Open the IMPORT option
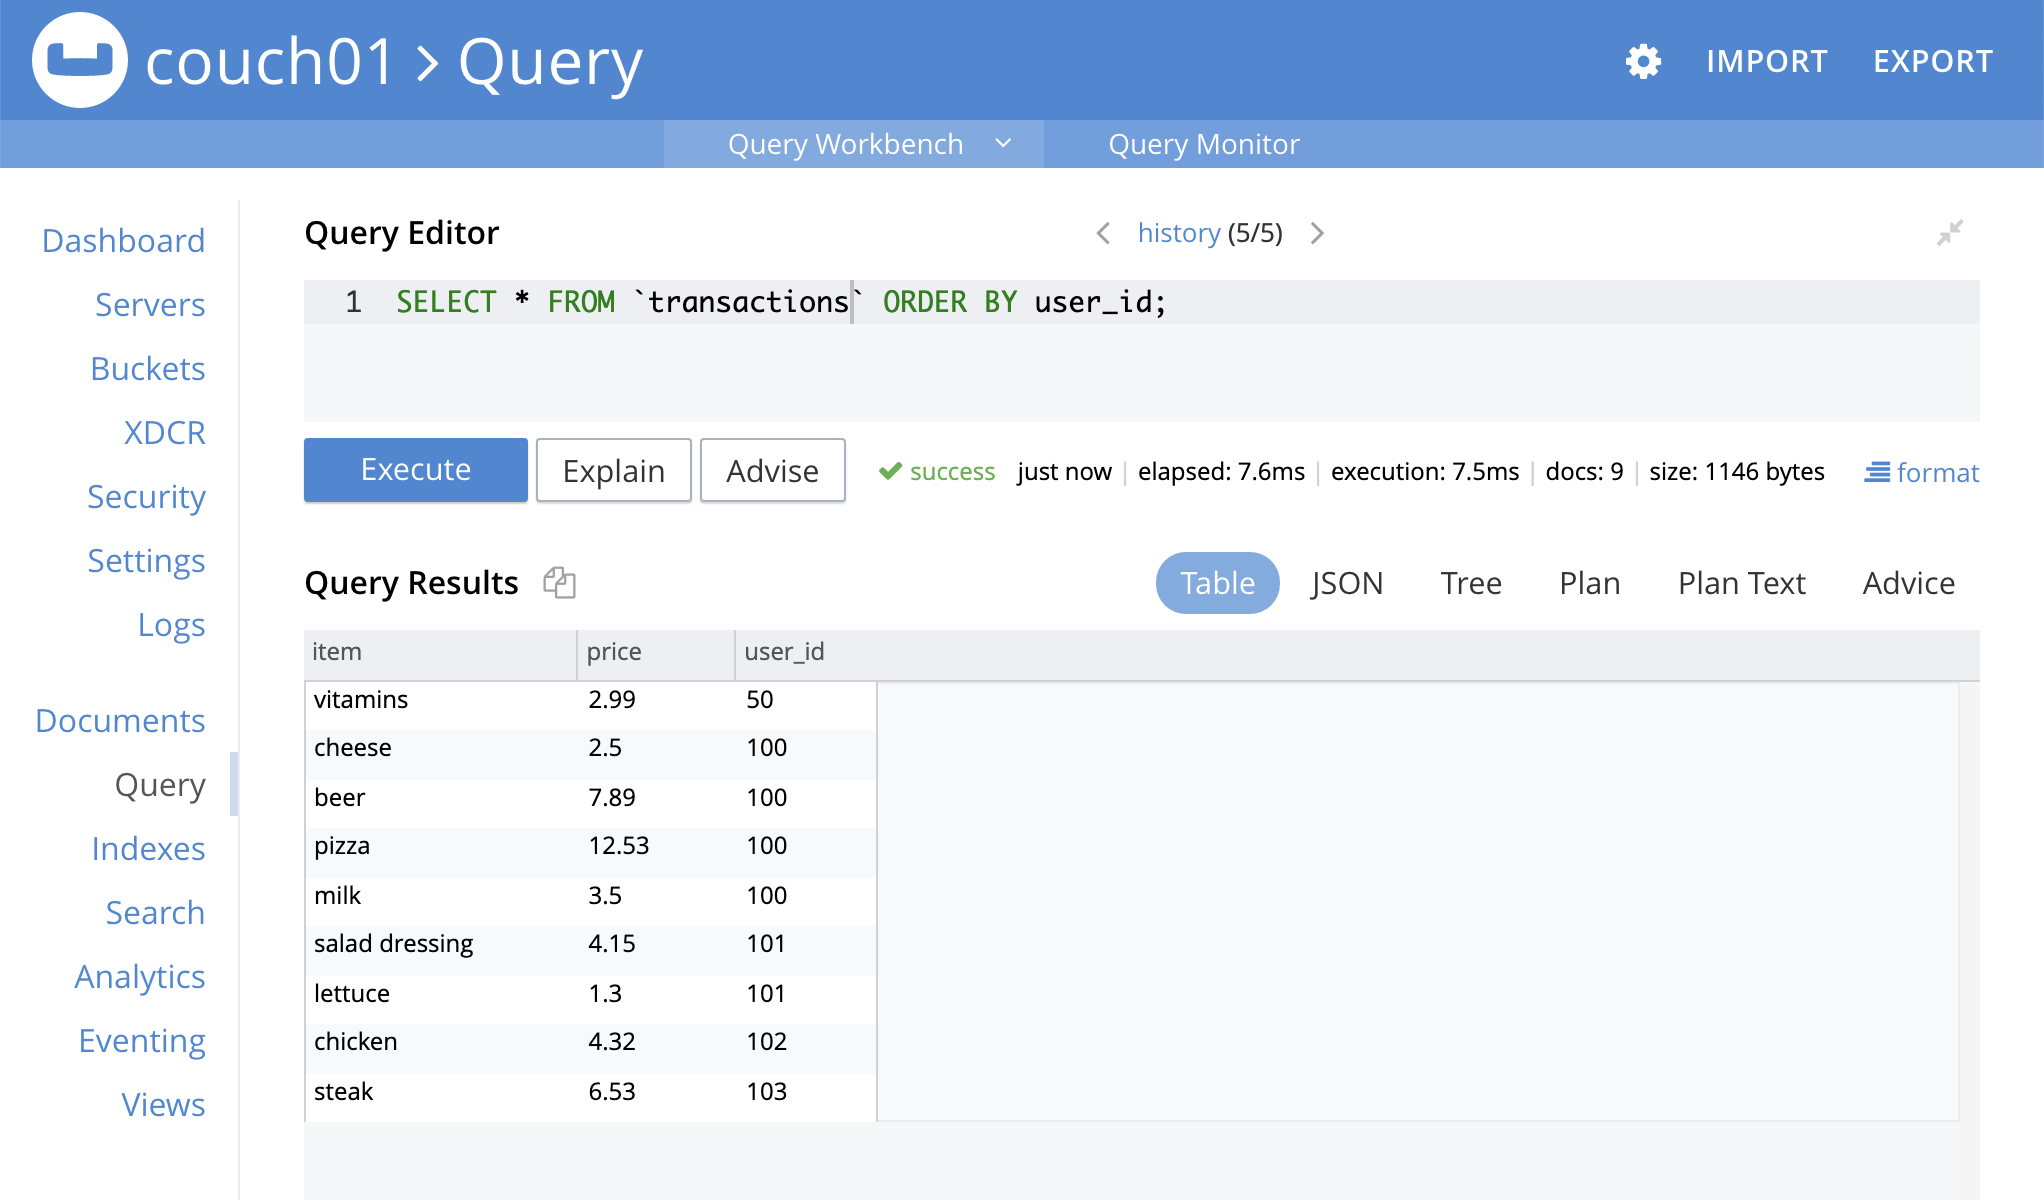This screenshot has height=1200, width=2044. click(x=1766, y=61)
